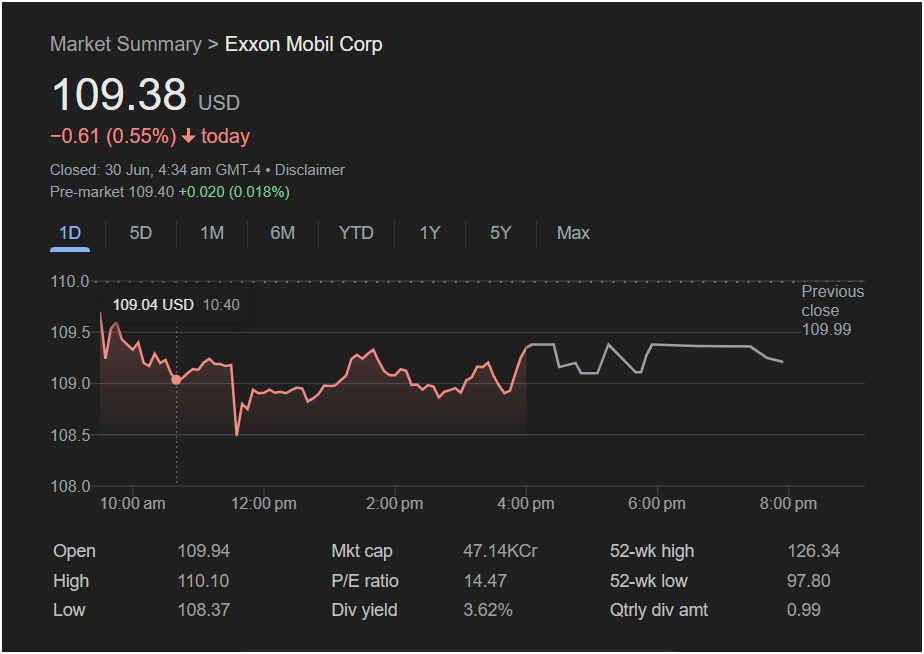The image size is (924, 654).
Task: Click the 52-wk high label
Action: (x=652, y=551)
